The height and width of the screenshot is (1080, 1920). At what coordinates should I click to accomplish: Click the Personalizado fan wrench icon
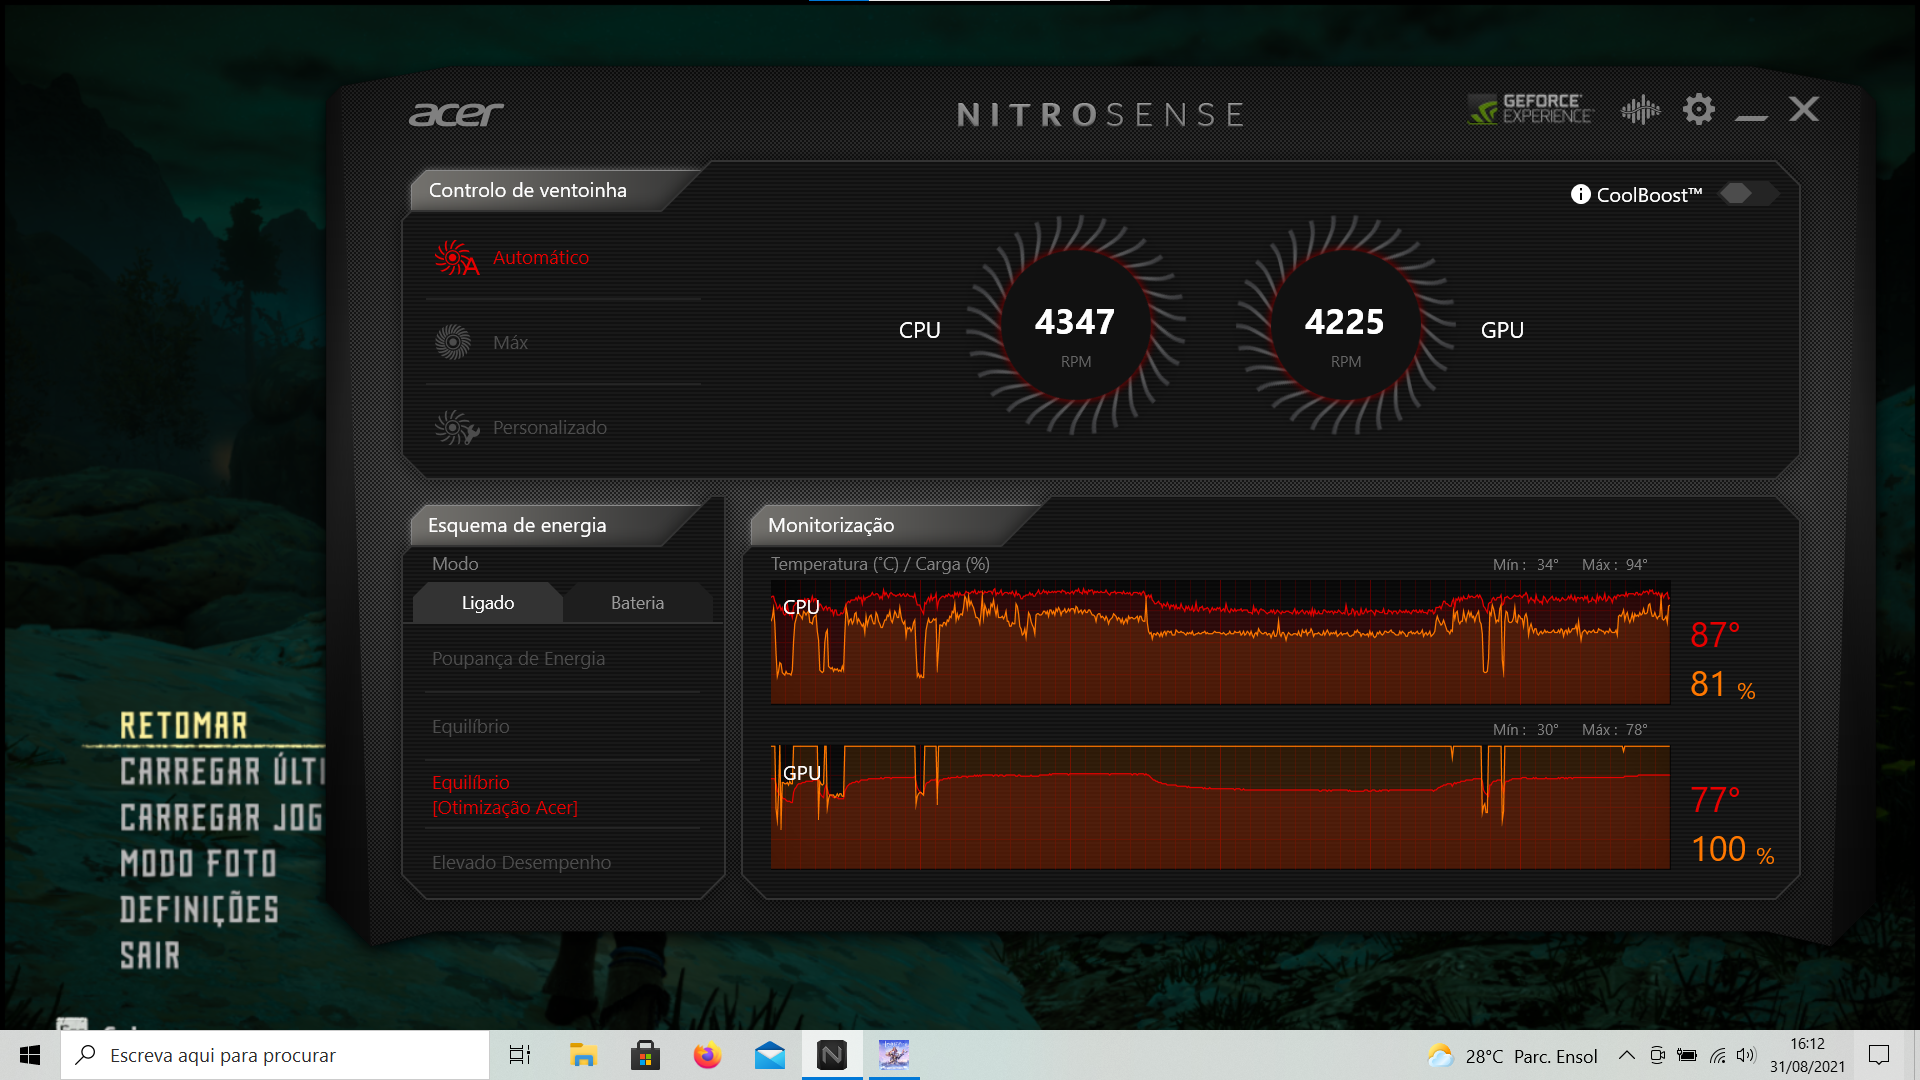[456, 428]
